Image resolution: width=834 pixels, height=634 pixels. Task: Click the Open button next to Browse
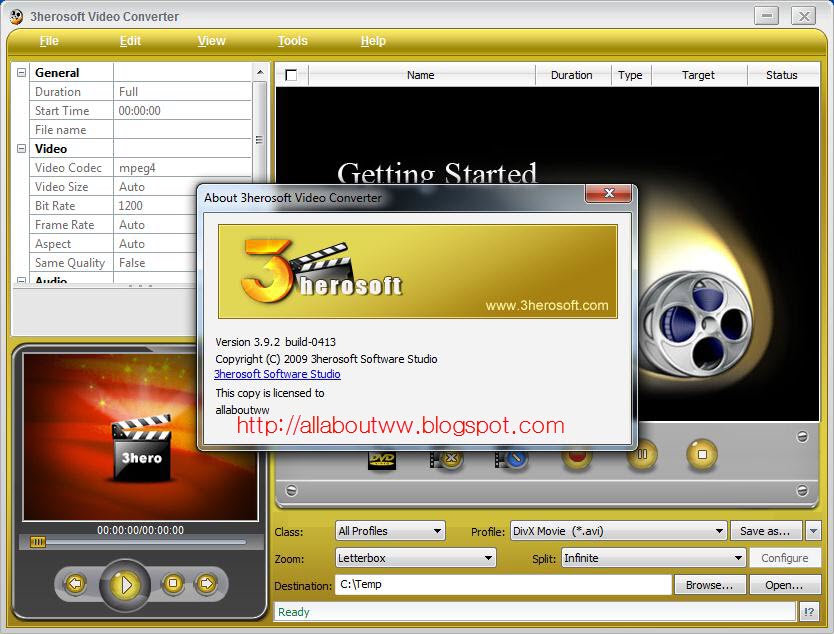click(x=785, y=585)
